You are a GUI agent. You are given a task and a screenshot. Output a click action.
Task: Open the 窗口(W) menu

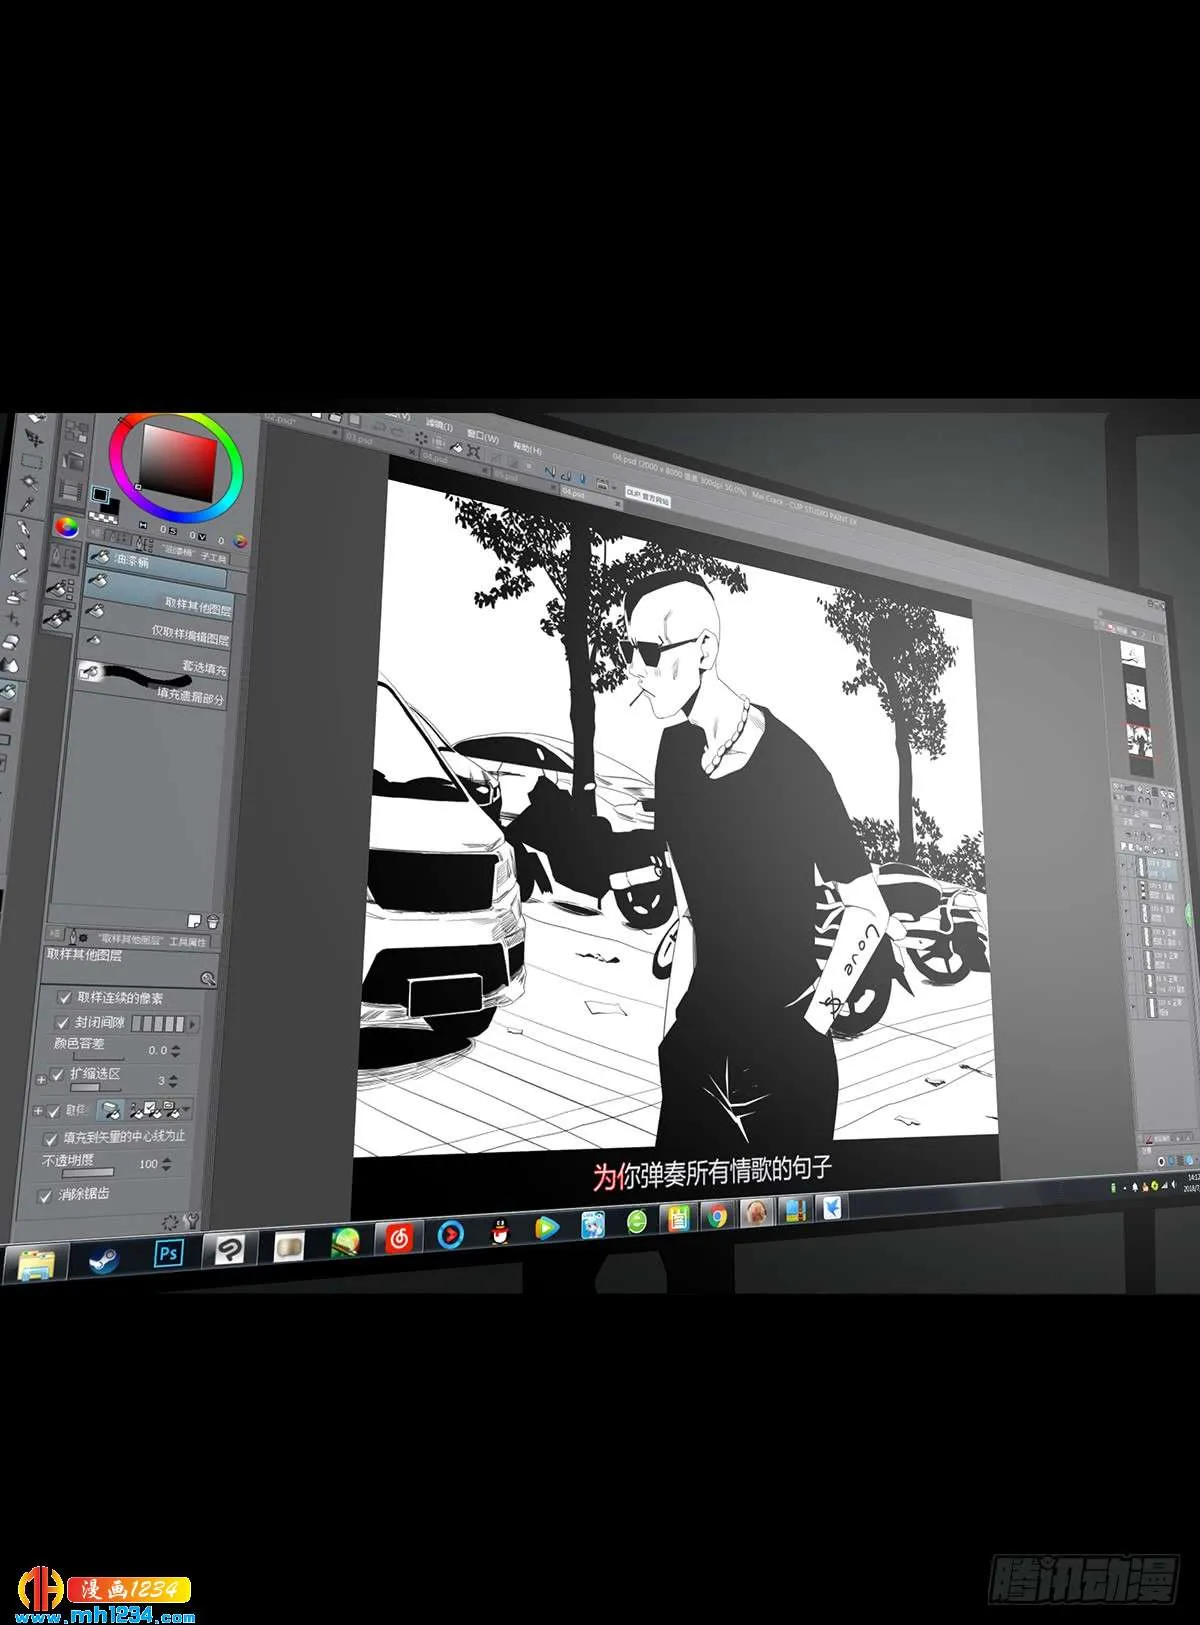pyautogui.click(x=483, y=439)
